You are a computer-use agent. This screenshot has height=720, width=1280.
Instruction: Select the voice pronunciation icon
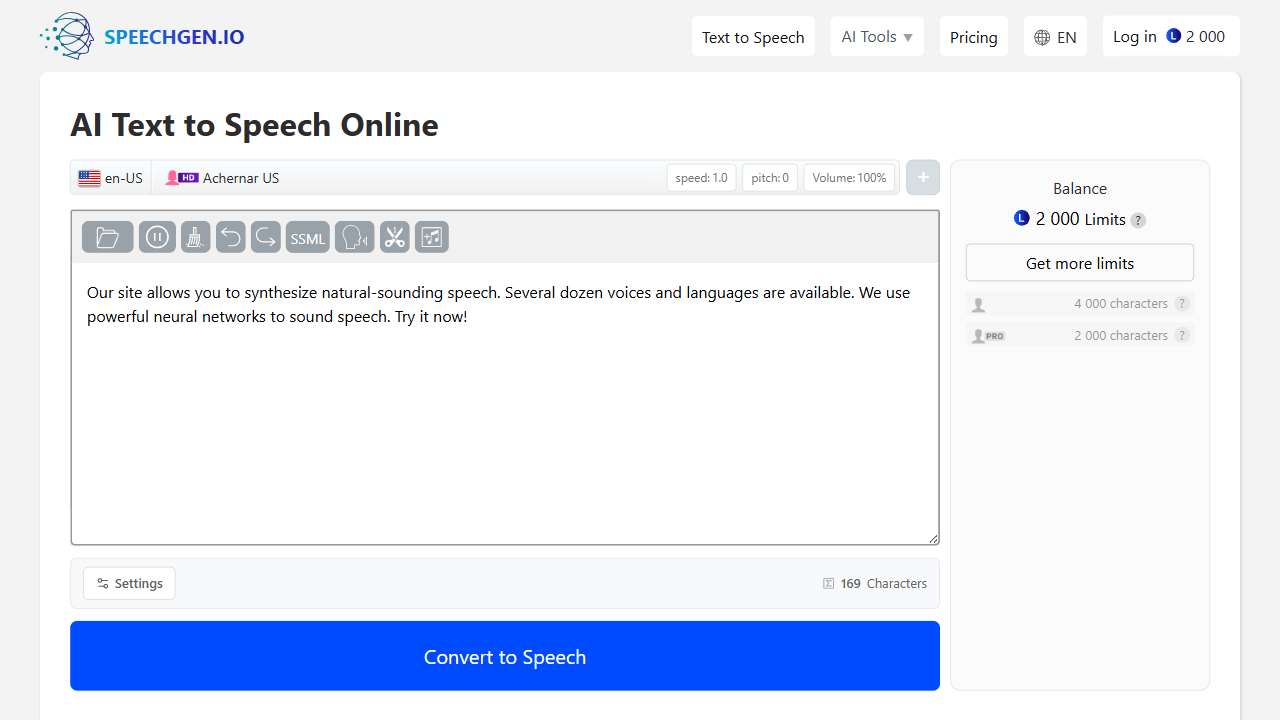click(354, 236)
